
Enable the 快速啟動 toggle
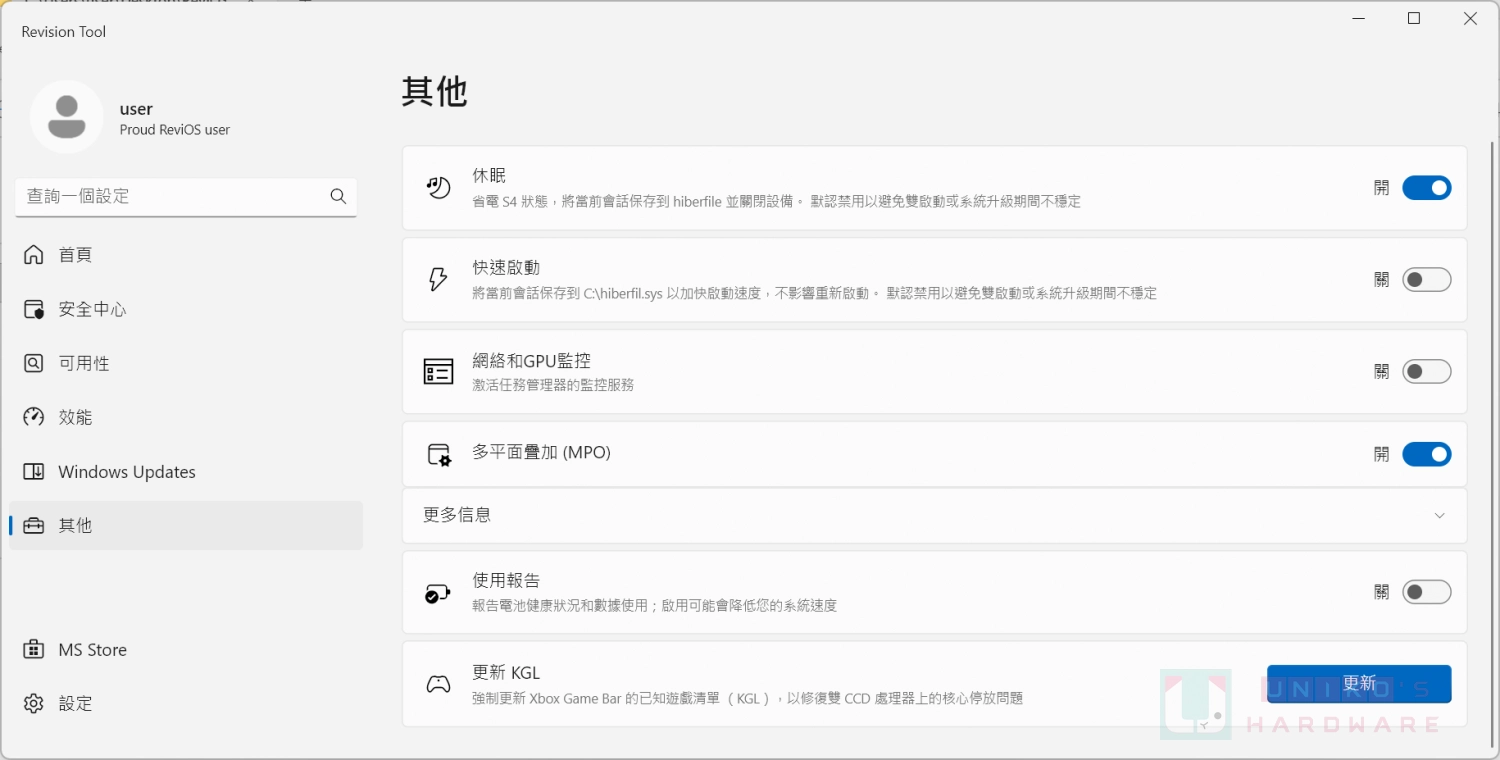click(x=1427, y=279)
